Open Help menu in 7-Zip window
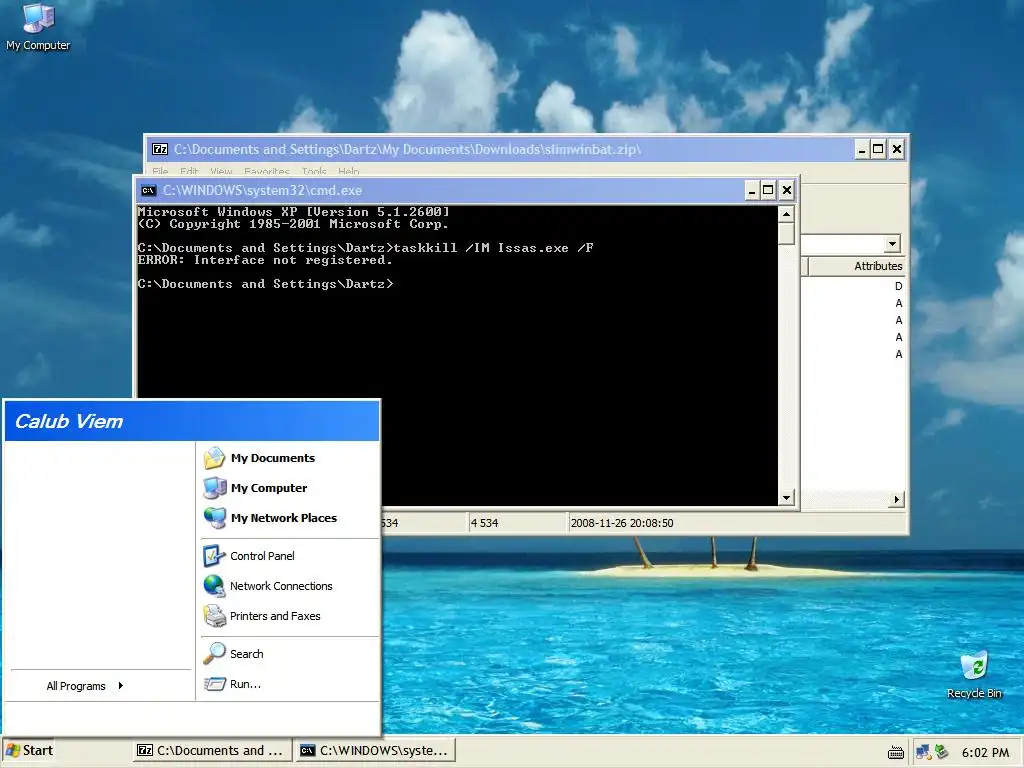1024x768 pixels. 348,171
